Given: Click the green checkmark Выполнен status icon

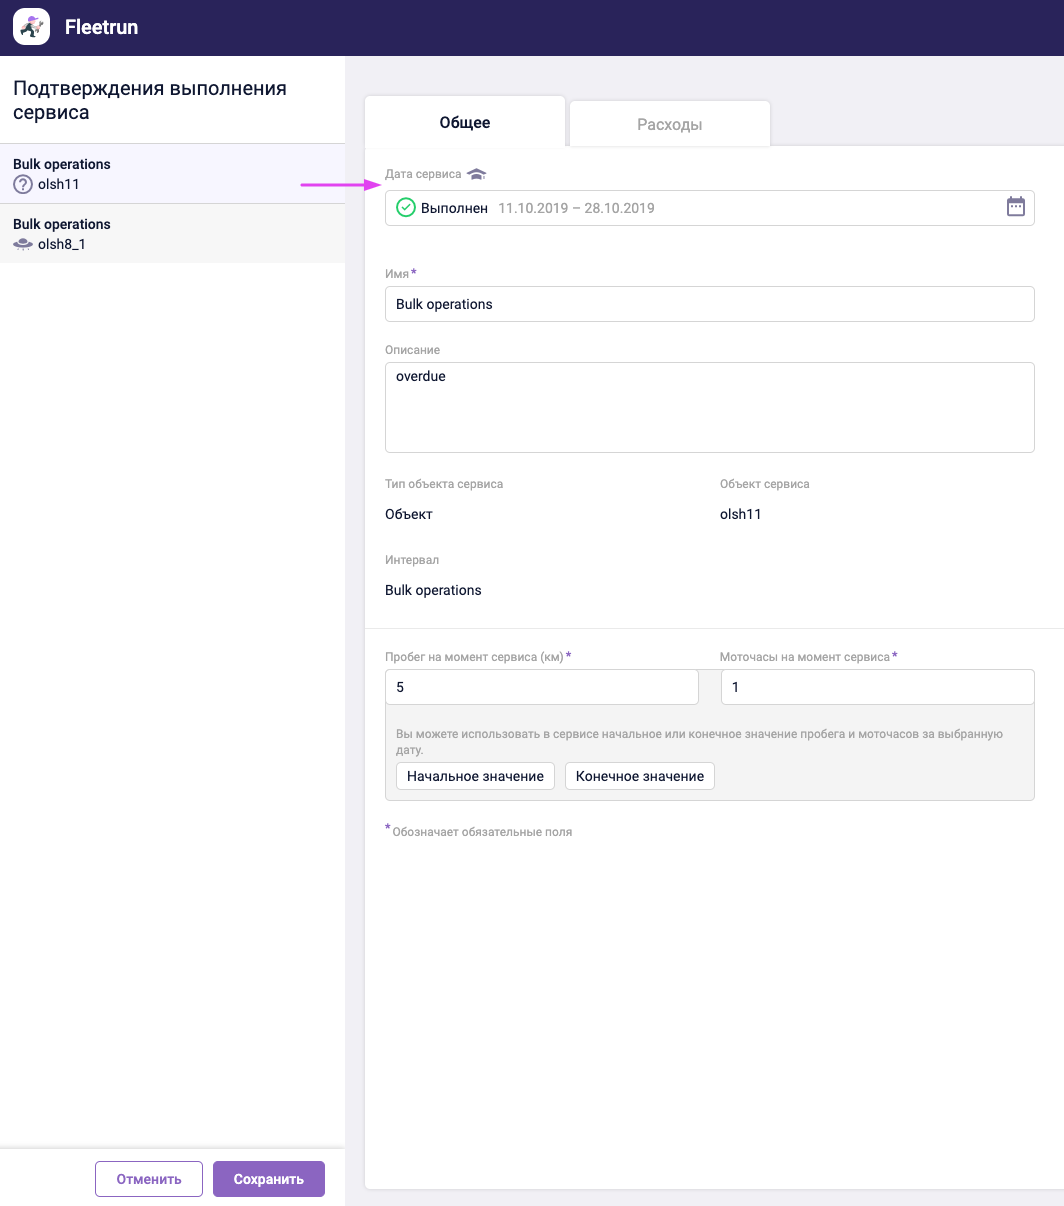Looking at the screenshot, I should (406, 208).
